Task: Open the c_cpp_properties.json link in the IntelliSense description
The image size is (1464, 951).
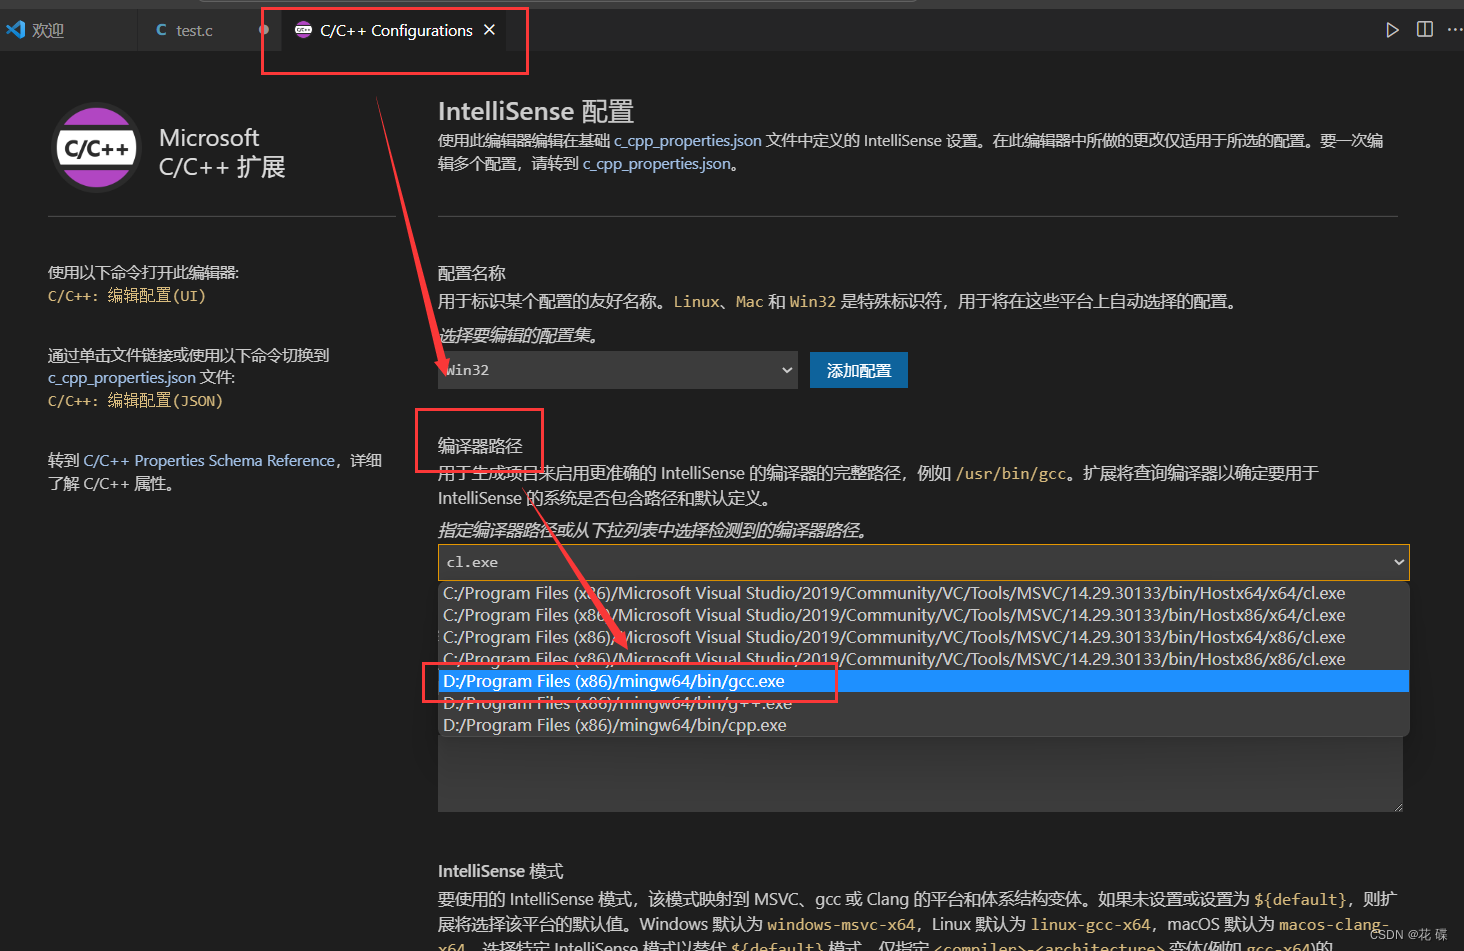Action: (688, 141)
